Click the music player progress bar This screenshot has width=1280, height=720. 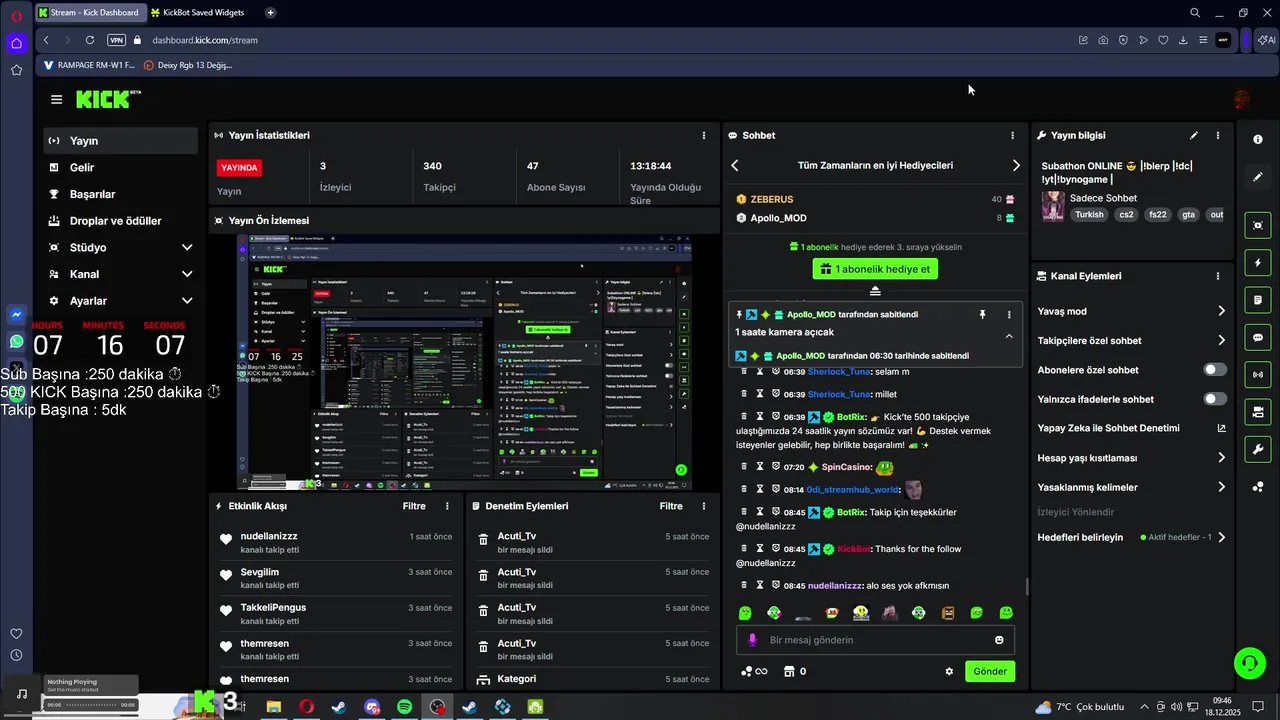[91, 705]
